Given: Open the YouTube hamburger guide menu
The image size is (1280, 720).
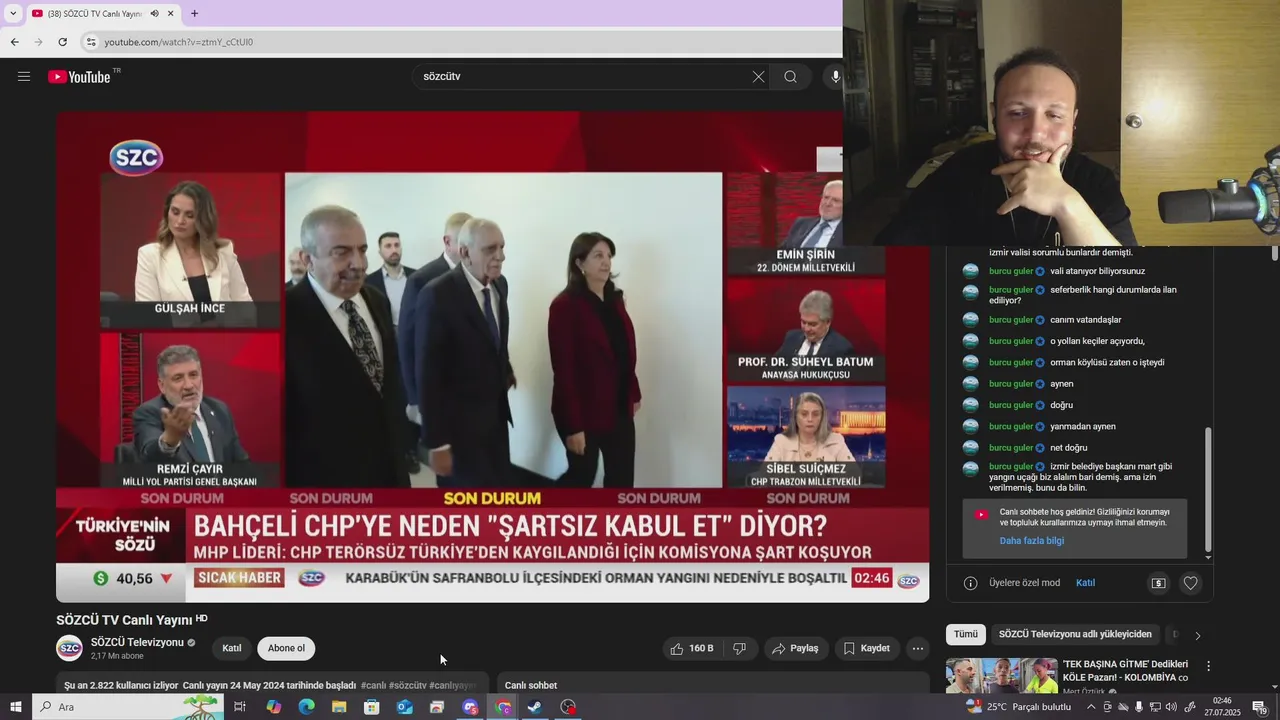Looking at the screenshot, I should tap(24, 76).
